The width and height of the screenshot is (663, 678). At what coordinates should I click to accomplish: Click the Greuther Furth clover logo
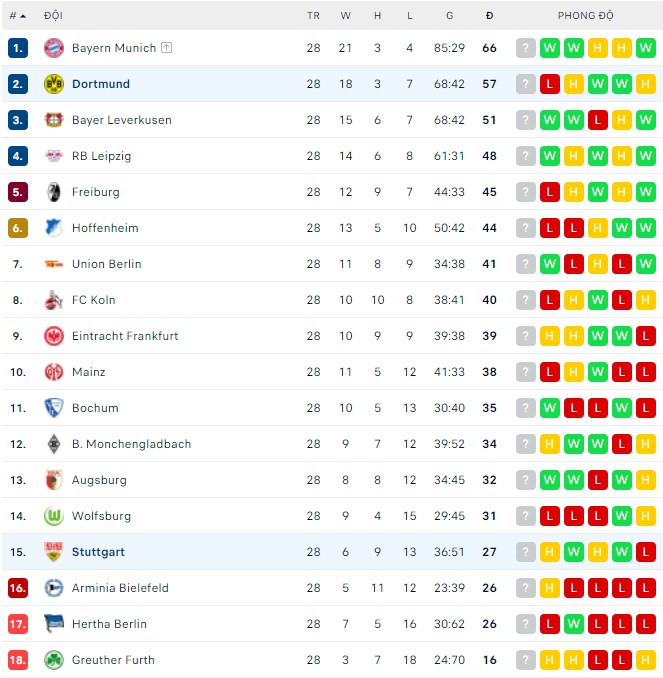(54, 660)
